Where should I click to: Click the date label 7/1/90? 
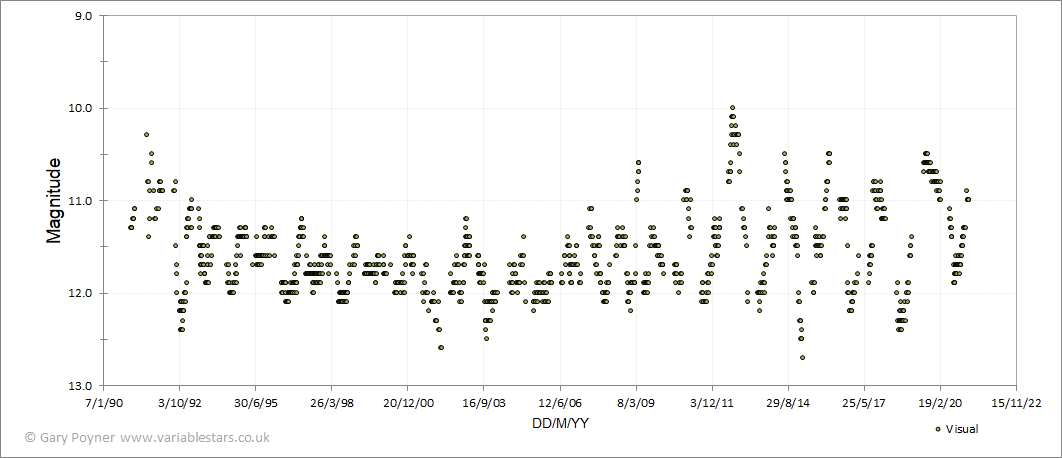point(104,402)
